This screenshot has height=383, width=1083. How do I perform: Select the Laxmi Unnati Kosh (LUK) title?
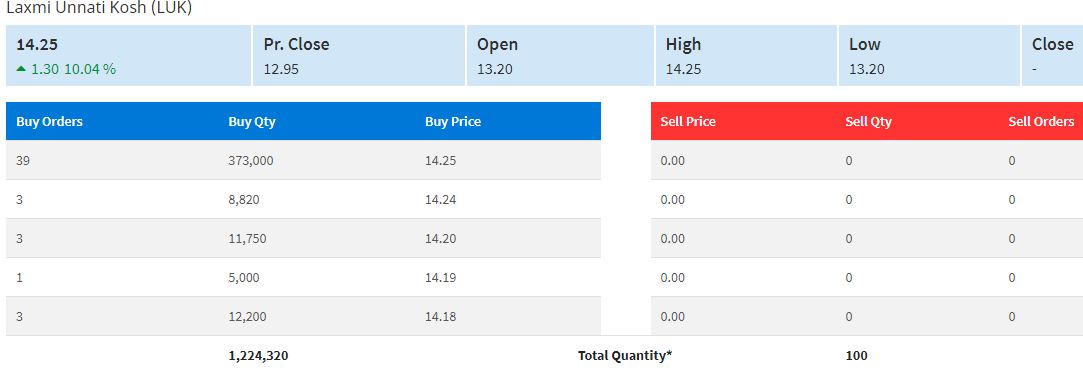pos(99,8)
